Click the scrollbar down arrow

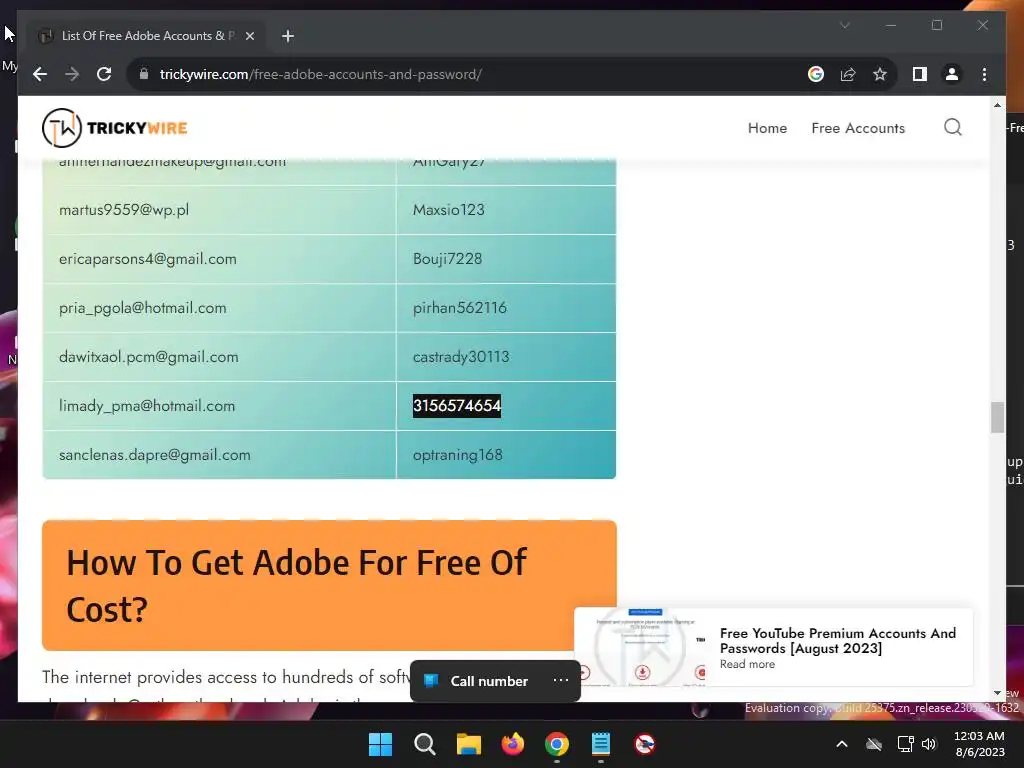coord(997,694)
